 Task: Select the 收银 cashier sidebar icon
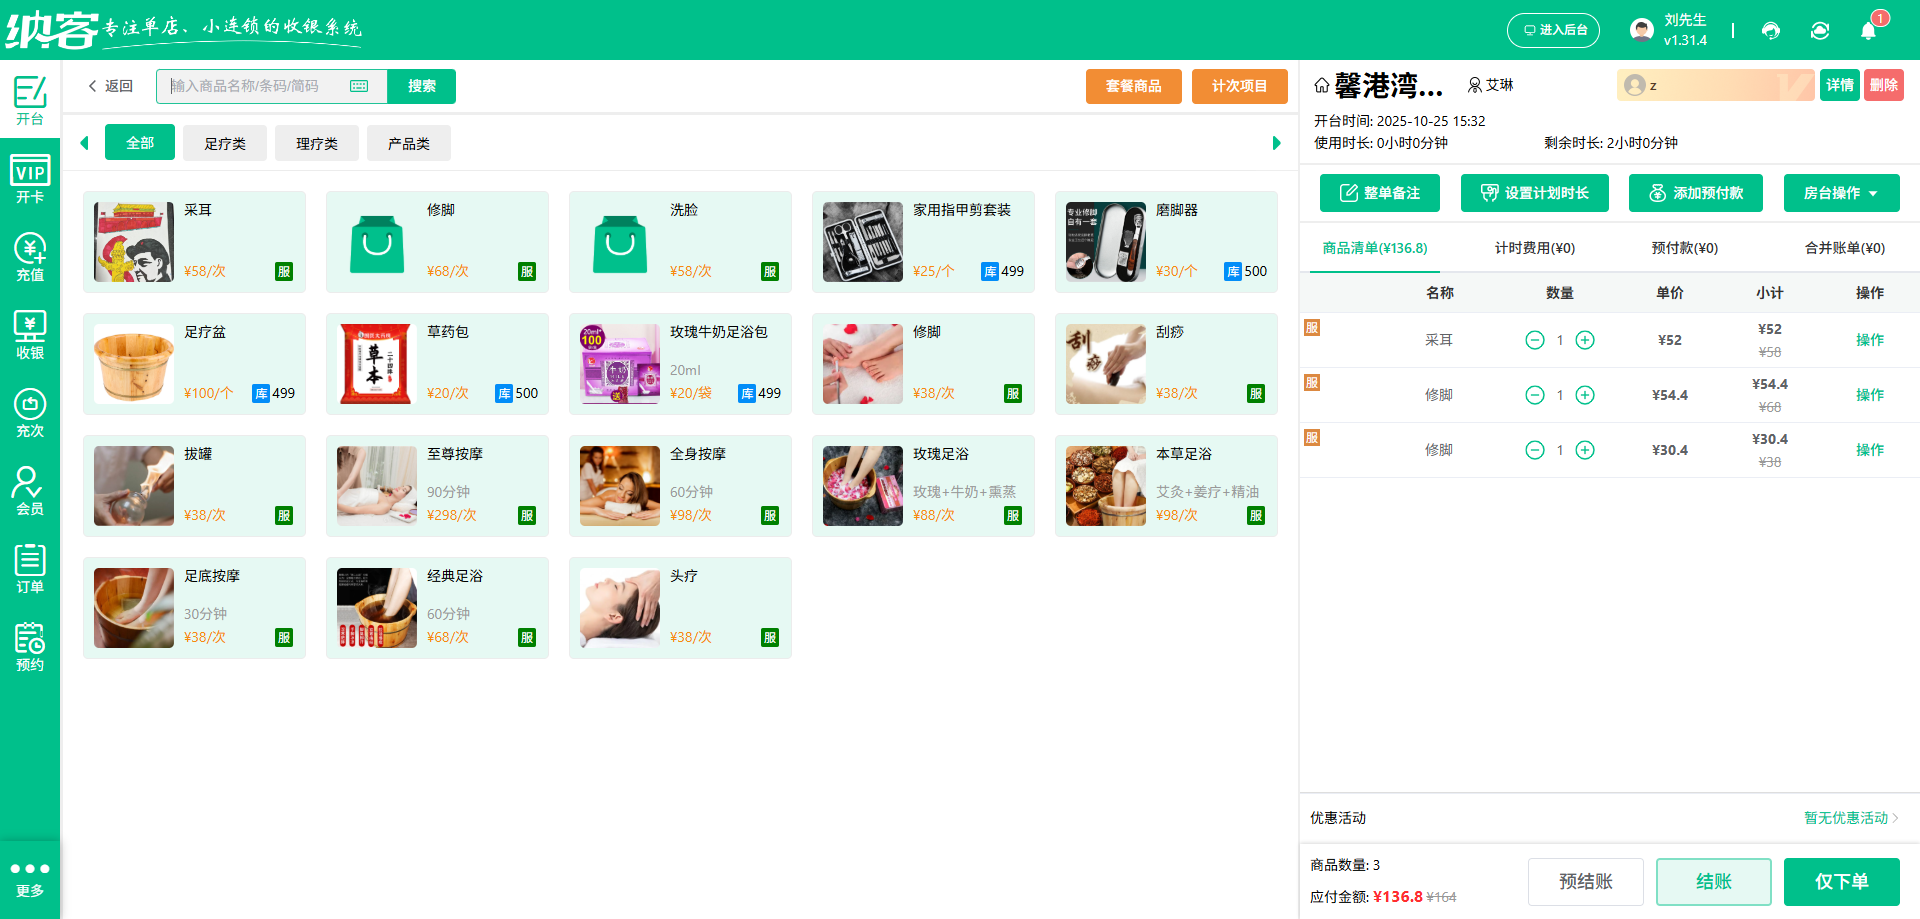point(30,334)
